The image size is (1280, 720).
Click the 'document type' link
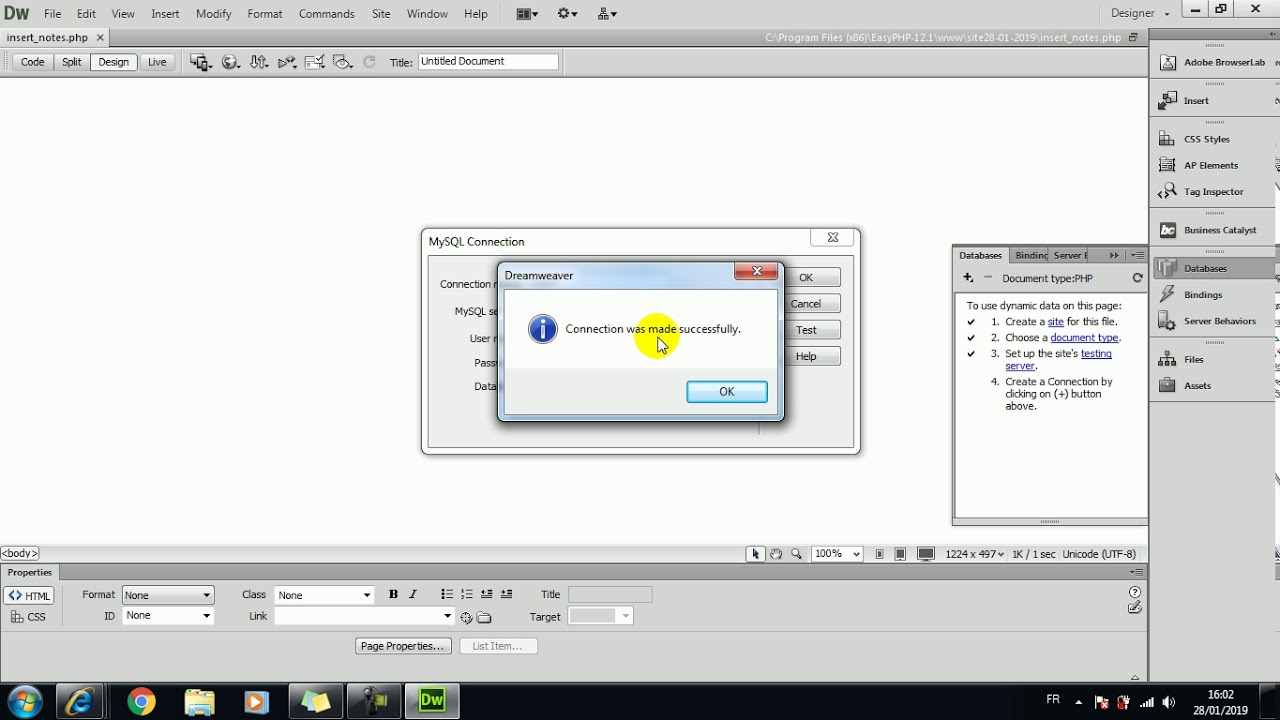pos(1085,338)
